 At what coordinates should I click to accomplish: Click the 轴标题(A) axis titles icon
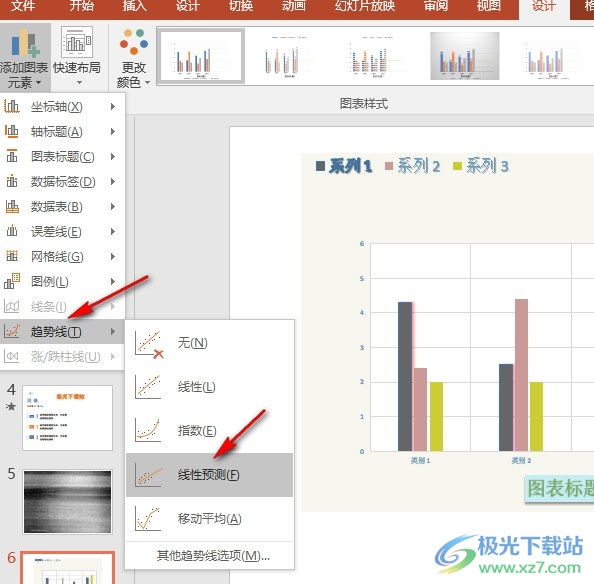[x=11, y=131]
